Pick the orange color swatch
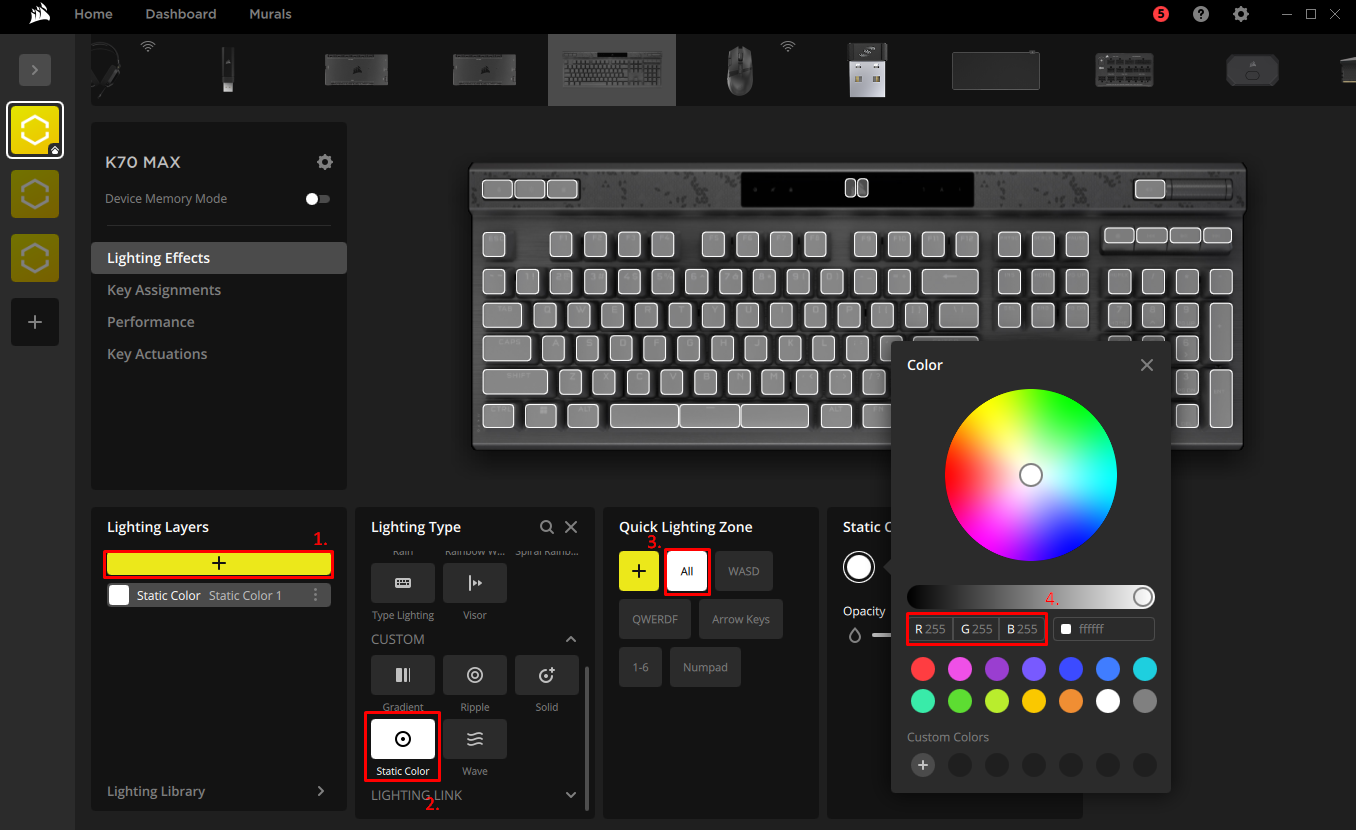This screenshot has width=1356, height=830. click(x=1070, y=701)
